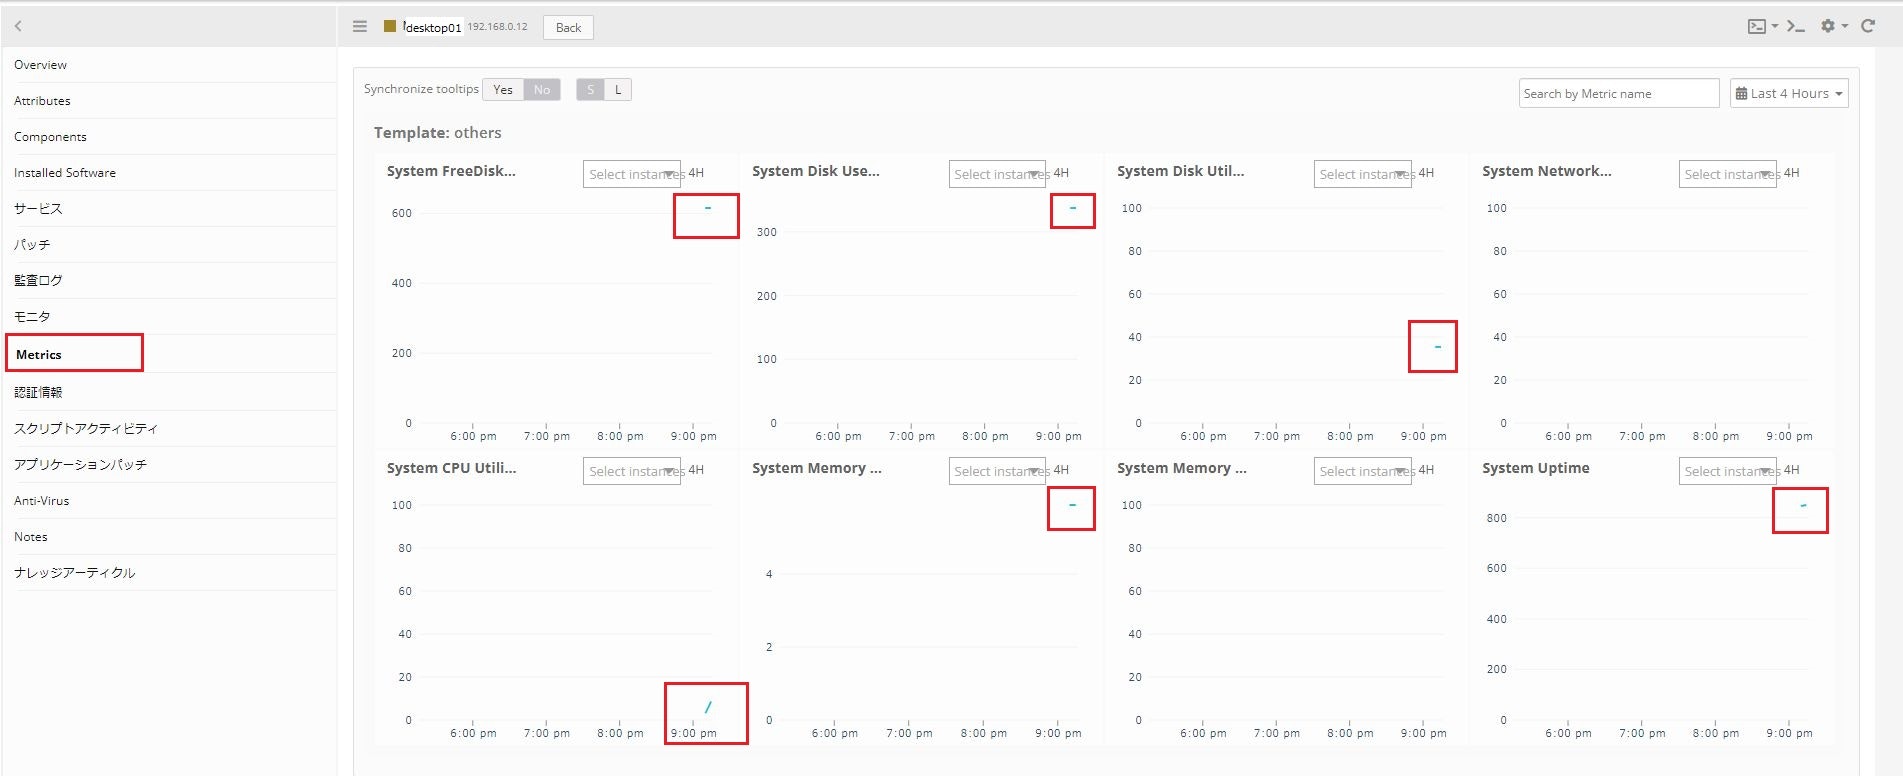Set Synchronize tooltips to Yes
This screenshot has width=1903, height=776.
(x=503, y=90)
